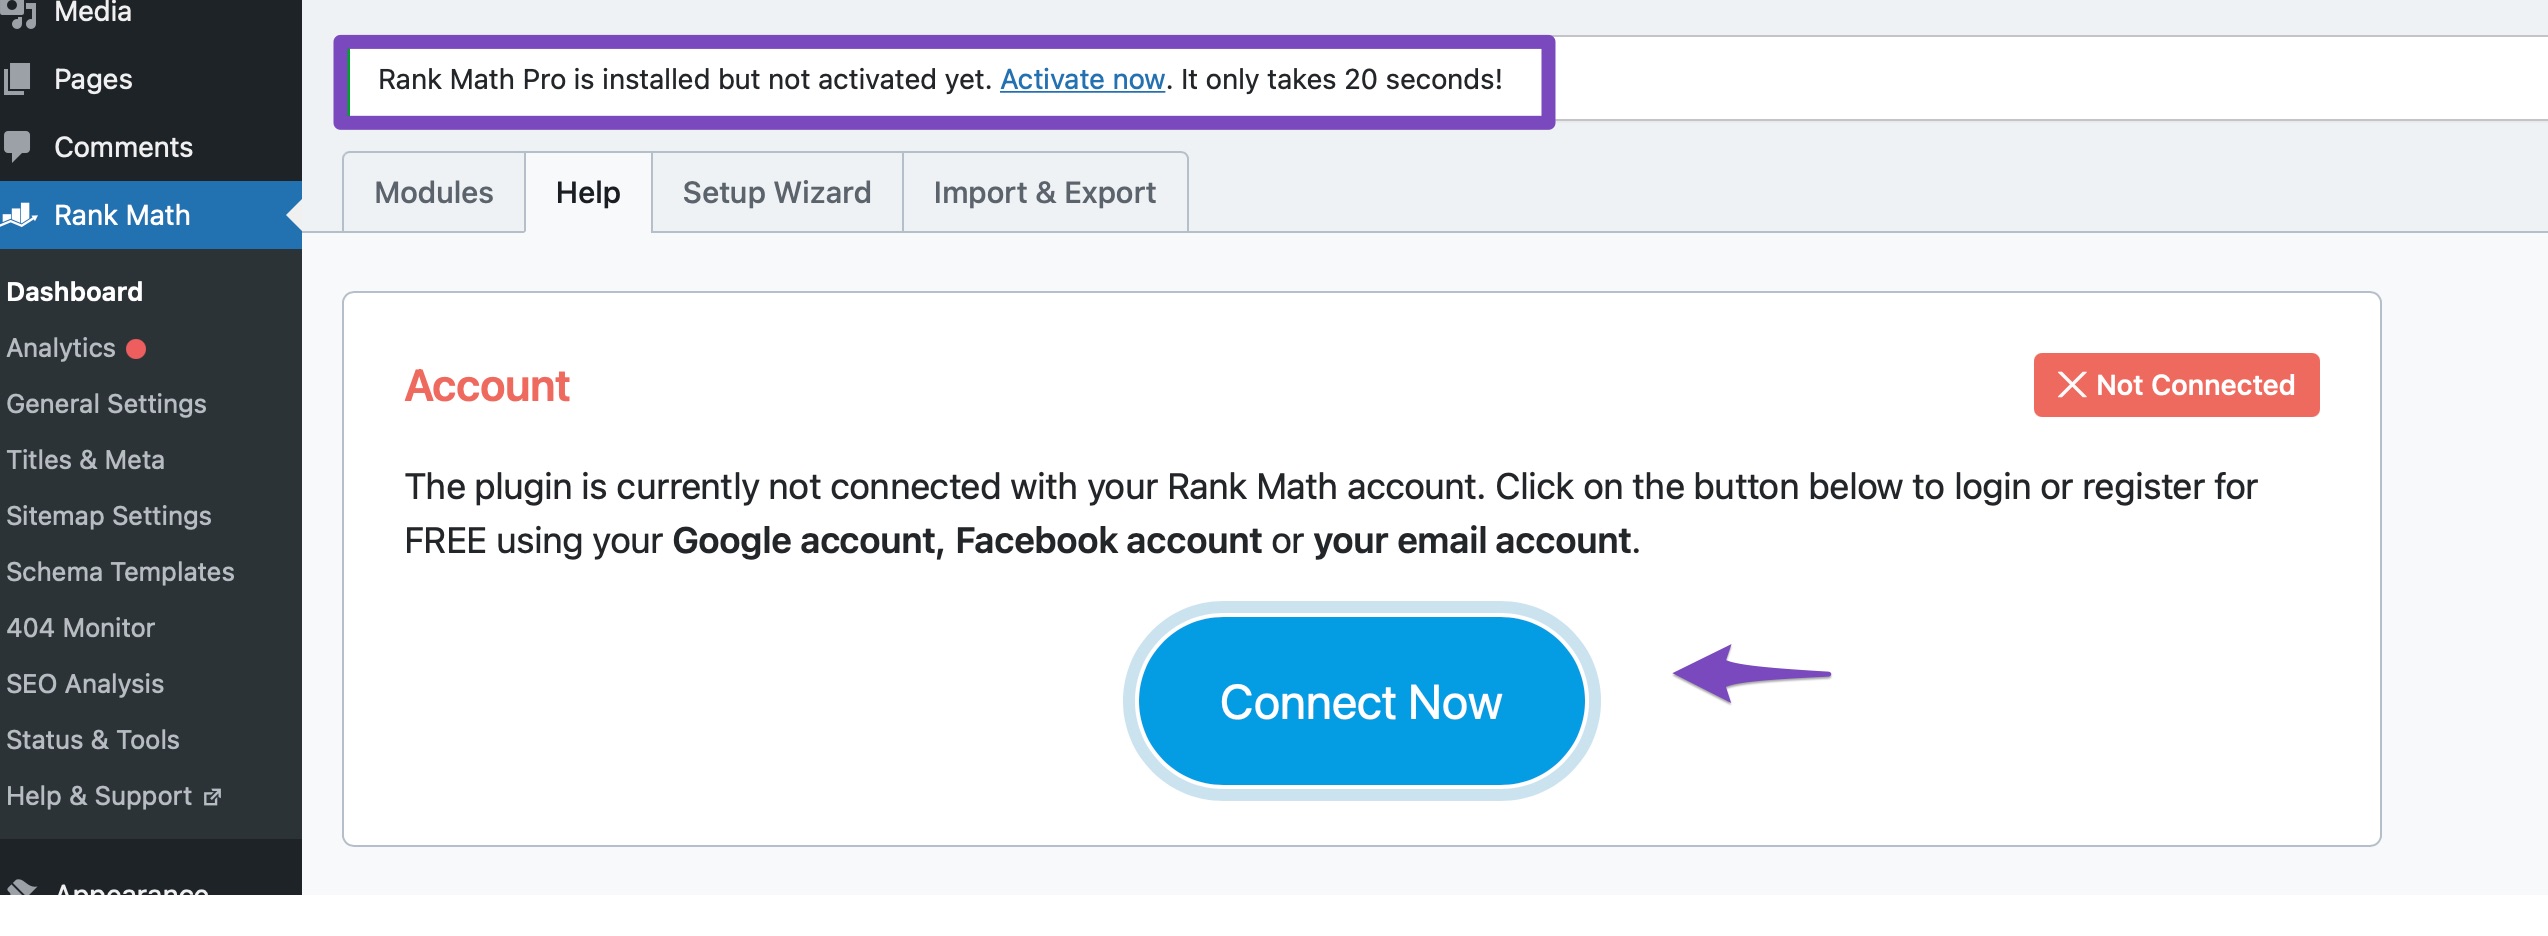
Task: Click the external link icon beside Help & Support
Action: [212, 797]
